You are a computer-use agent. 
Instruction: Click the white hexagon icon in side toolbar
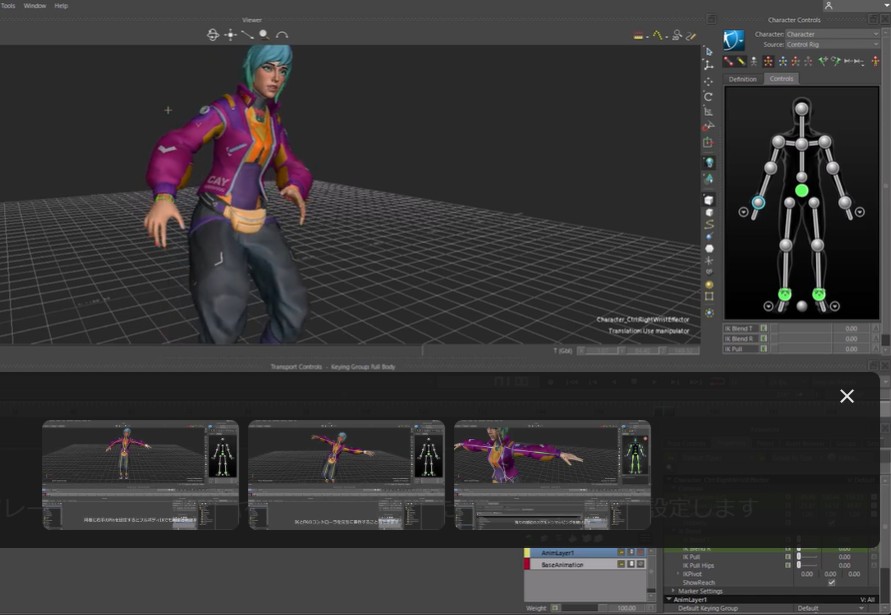point(709,248)
